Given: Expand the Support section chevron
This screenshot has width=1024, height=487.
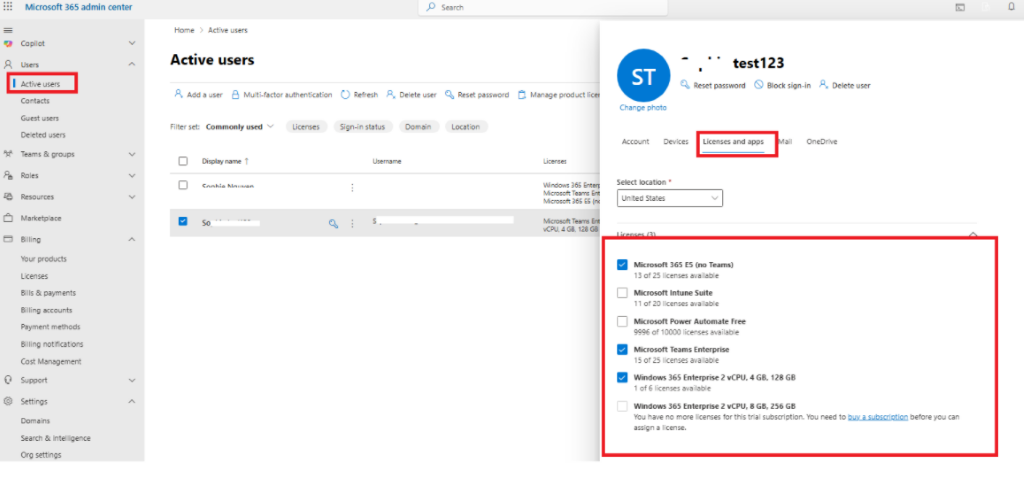Looking at the screenshot, I should point(132,380).
